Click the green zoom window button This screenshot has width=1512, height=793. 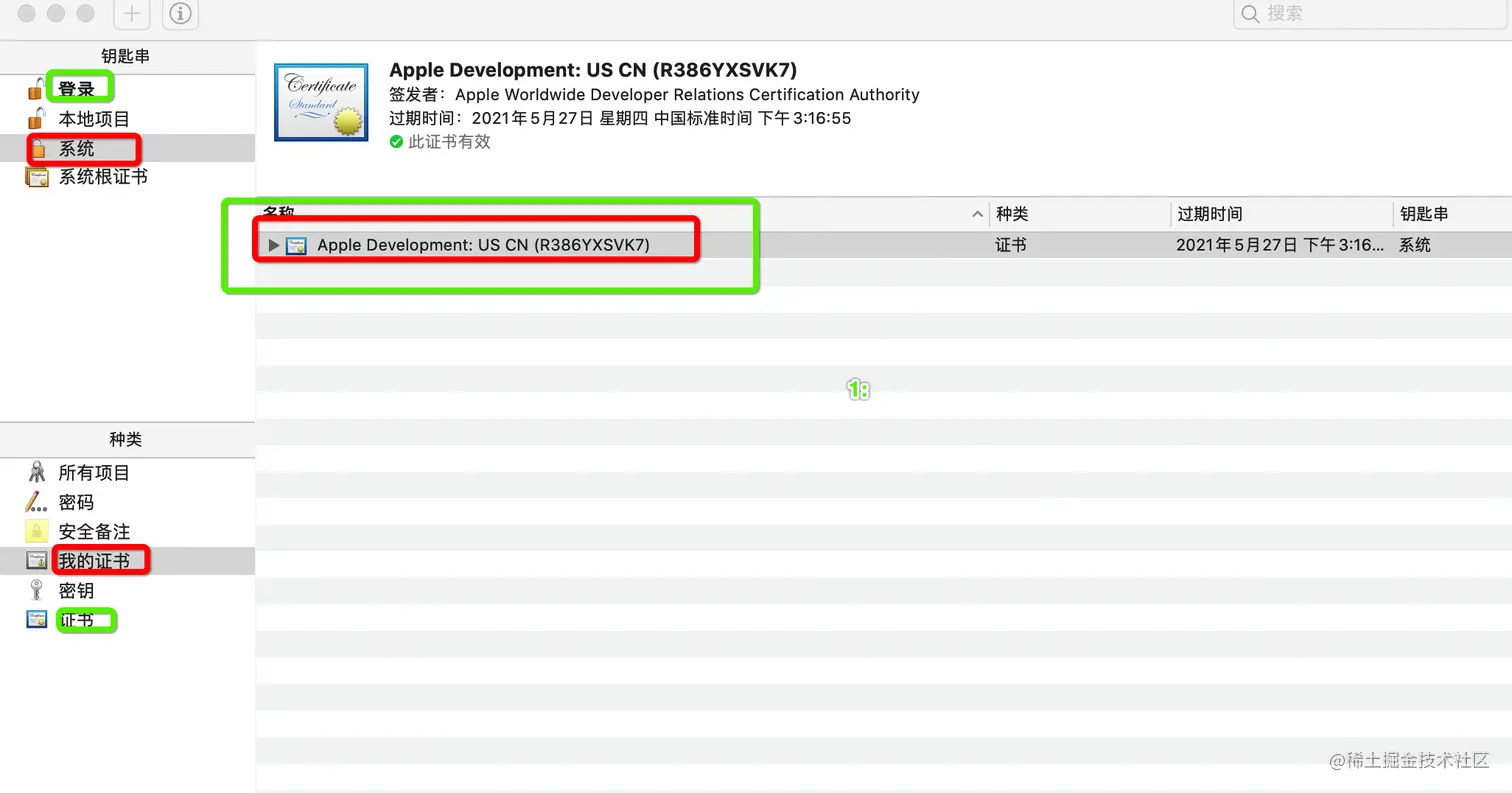[86, 13]
